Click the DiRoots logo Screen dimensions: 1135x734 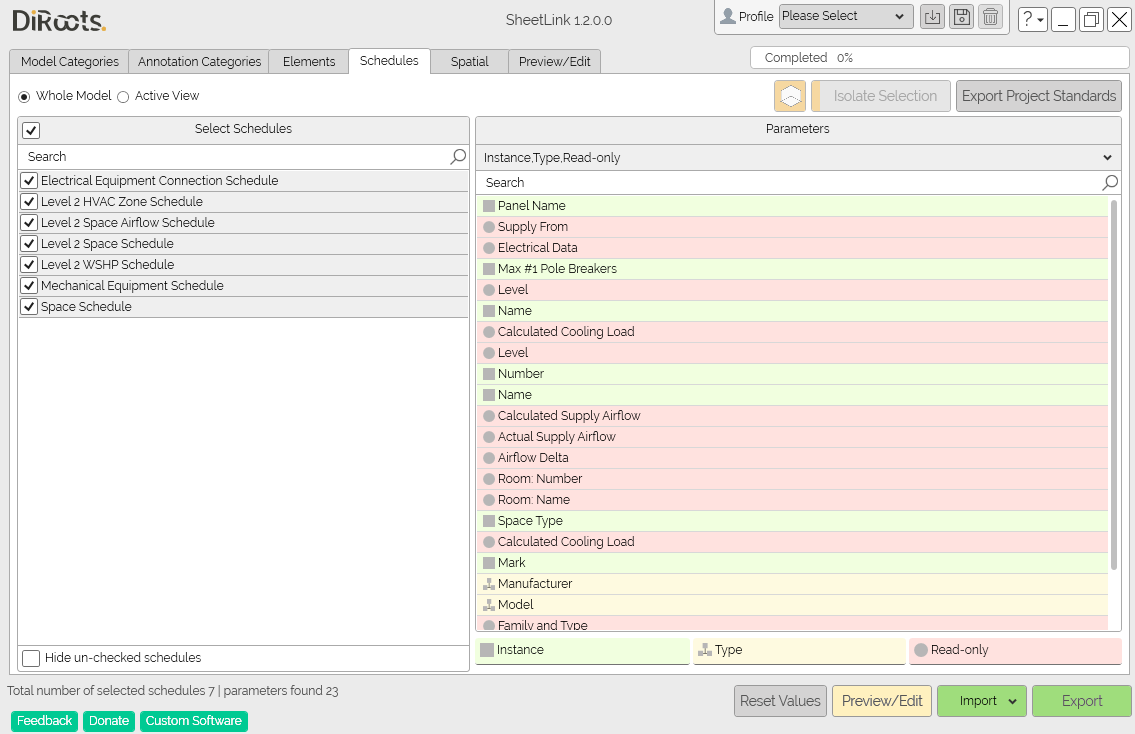click(59, 21)
